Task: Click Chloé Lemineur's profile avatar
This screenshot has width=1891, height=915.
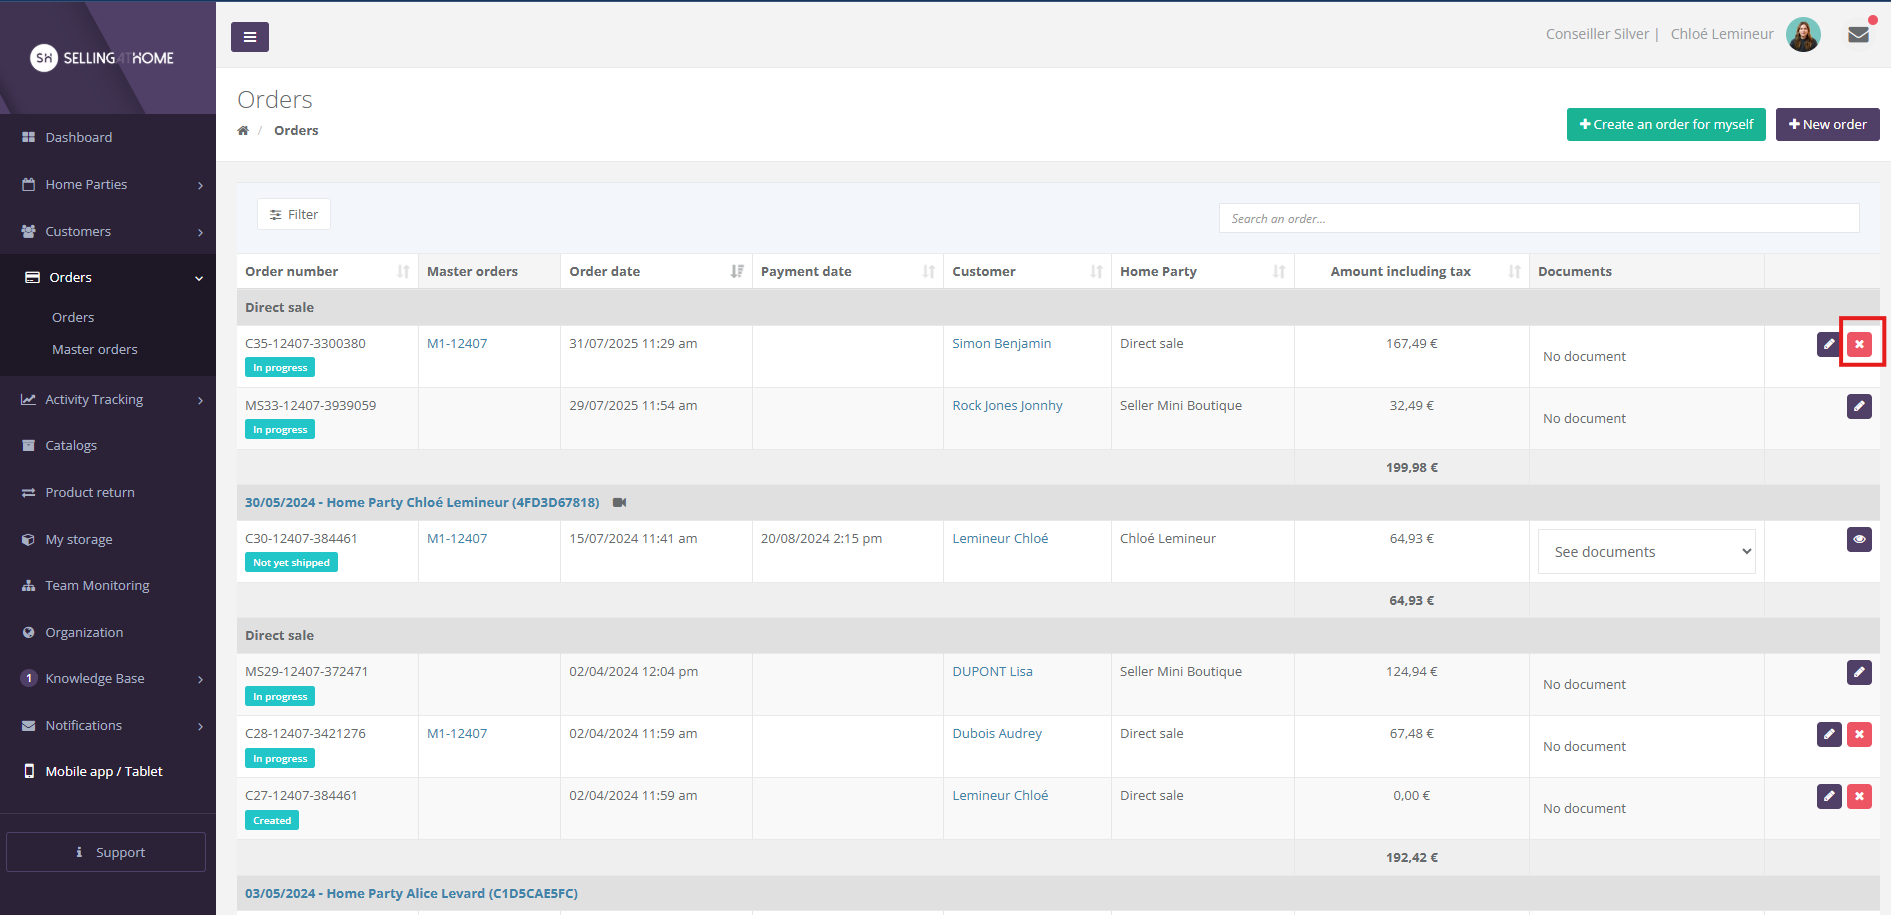Action: (x=1803, y=35)
